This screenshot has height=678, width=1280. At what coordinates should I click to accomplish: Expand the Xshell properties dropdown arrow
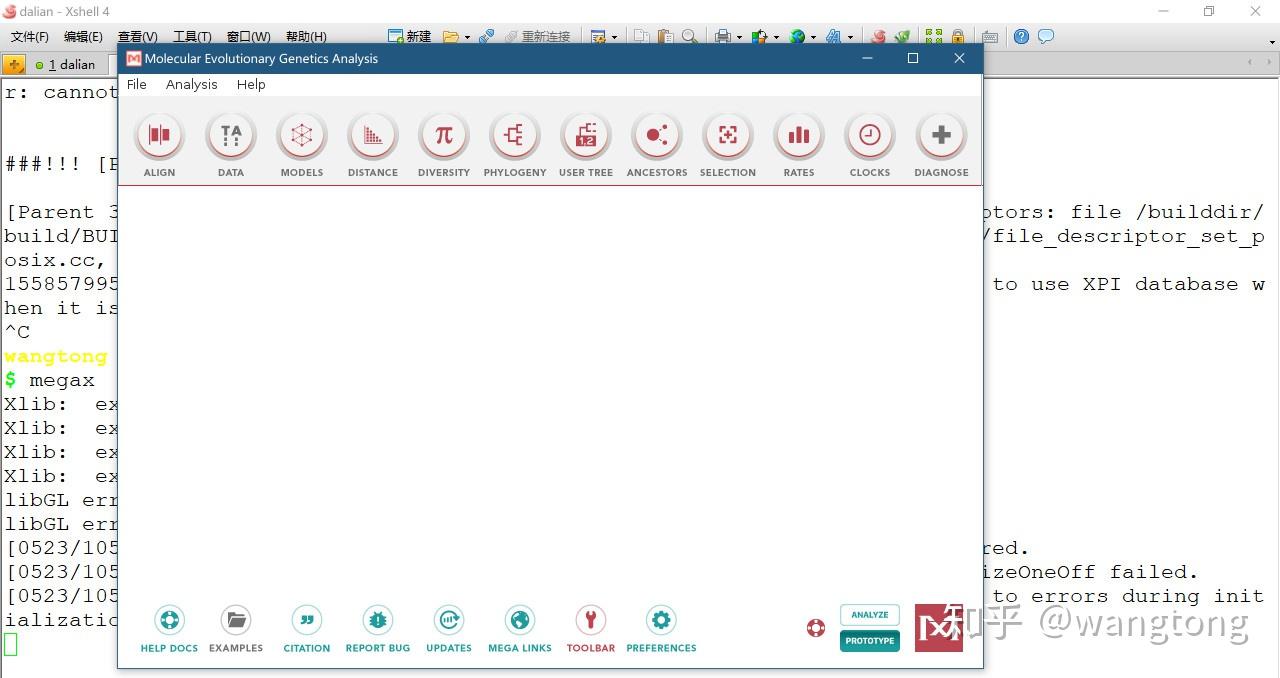[614, 37]
